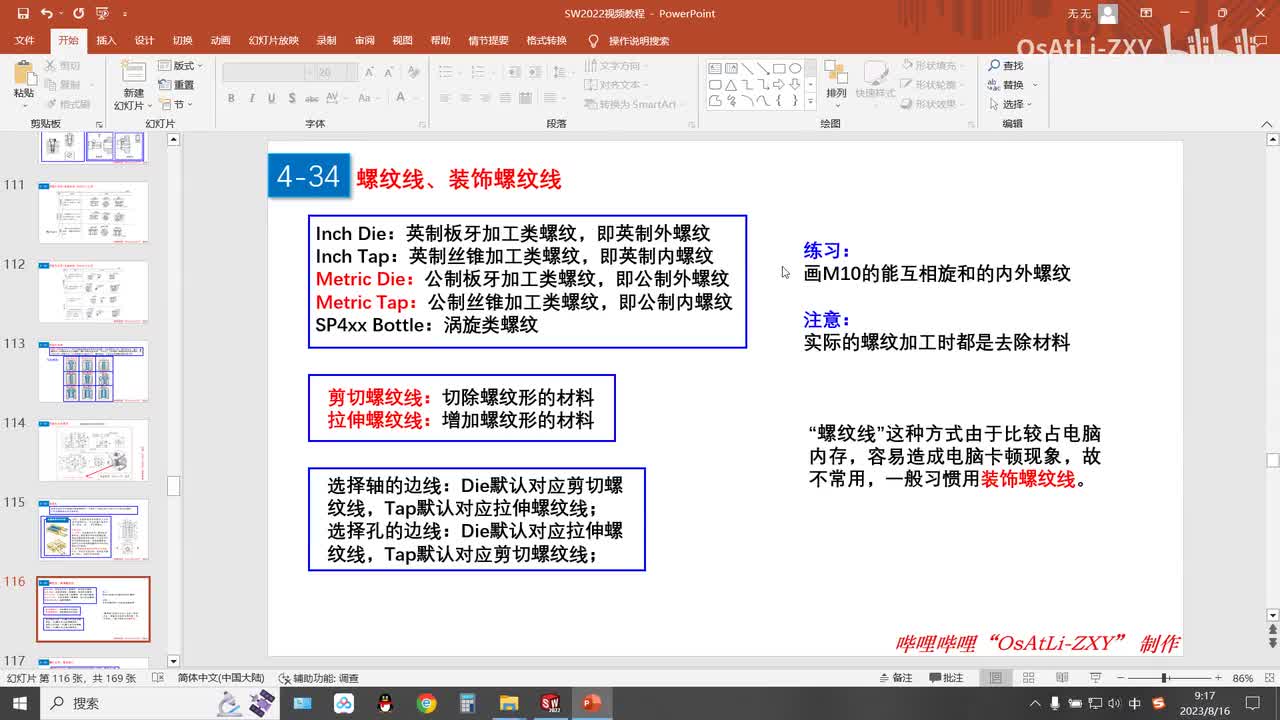Open File Explorer from taskbar
Image resolution: width=1280 pixels, height=720 pixels.
coord(508,703)
